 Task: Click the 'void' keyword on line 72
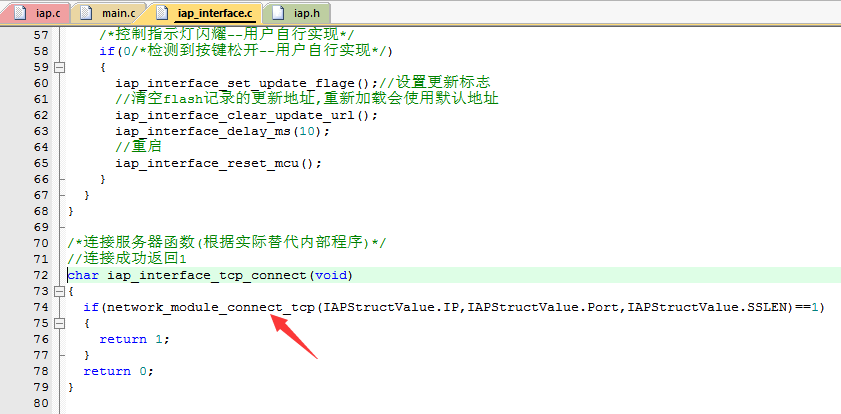[x=330, y=276]
